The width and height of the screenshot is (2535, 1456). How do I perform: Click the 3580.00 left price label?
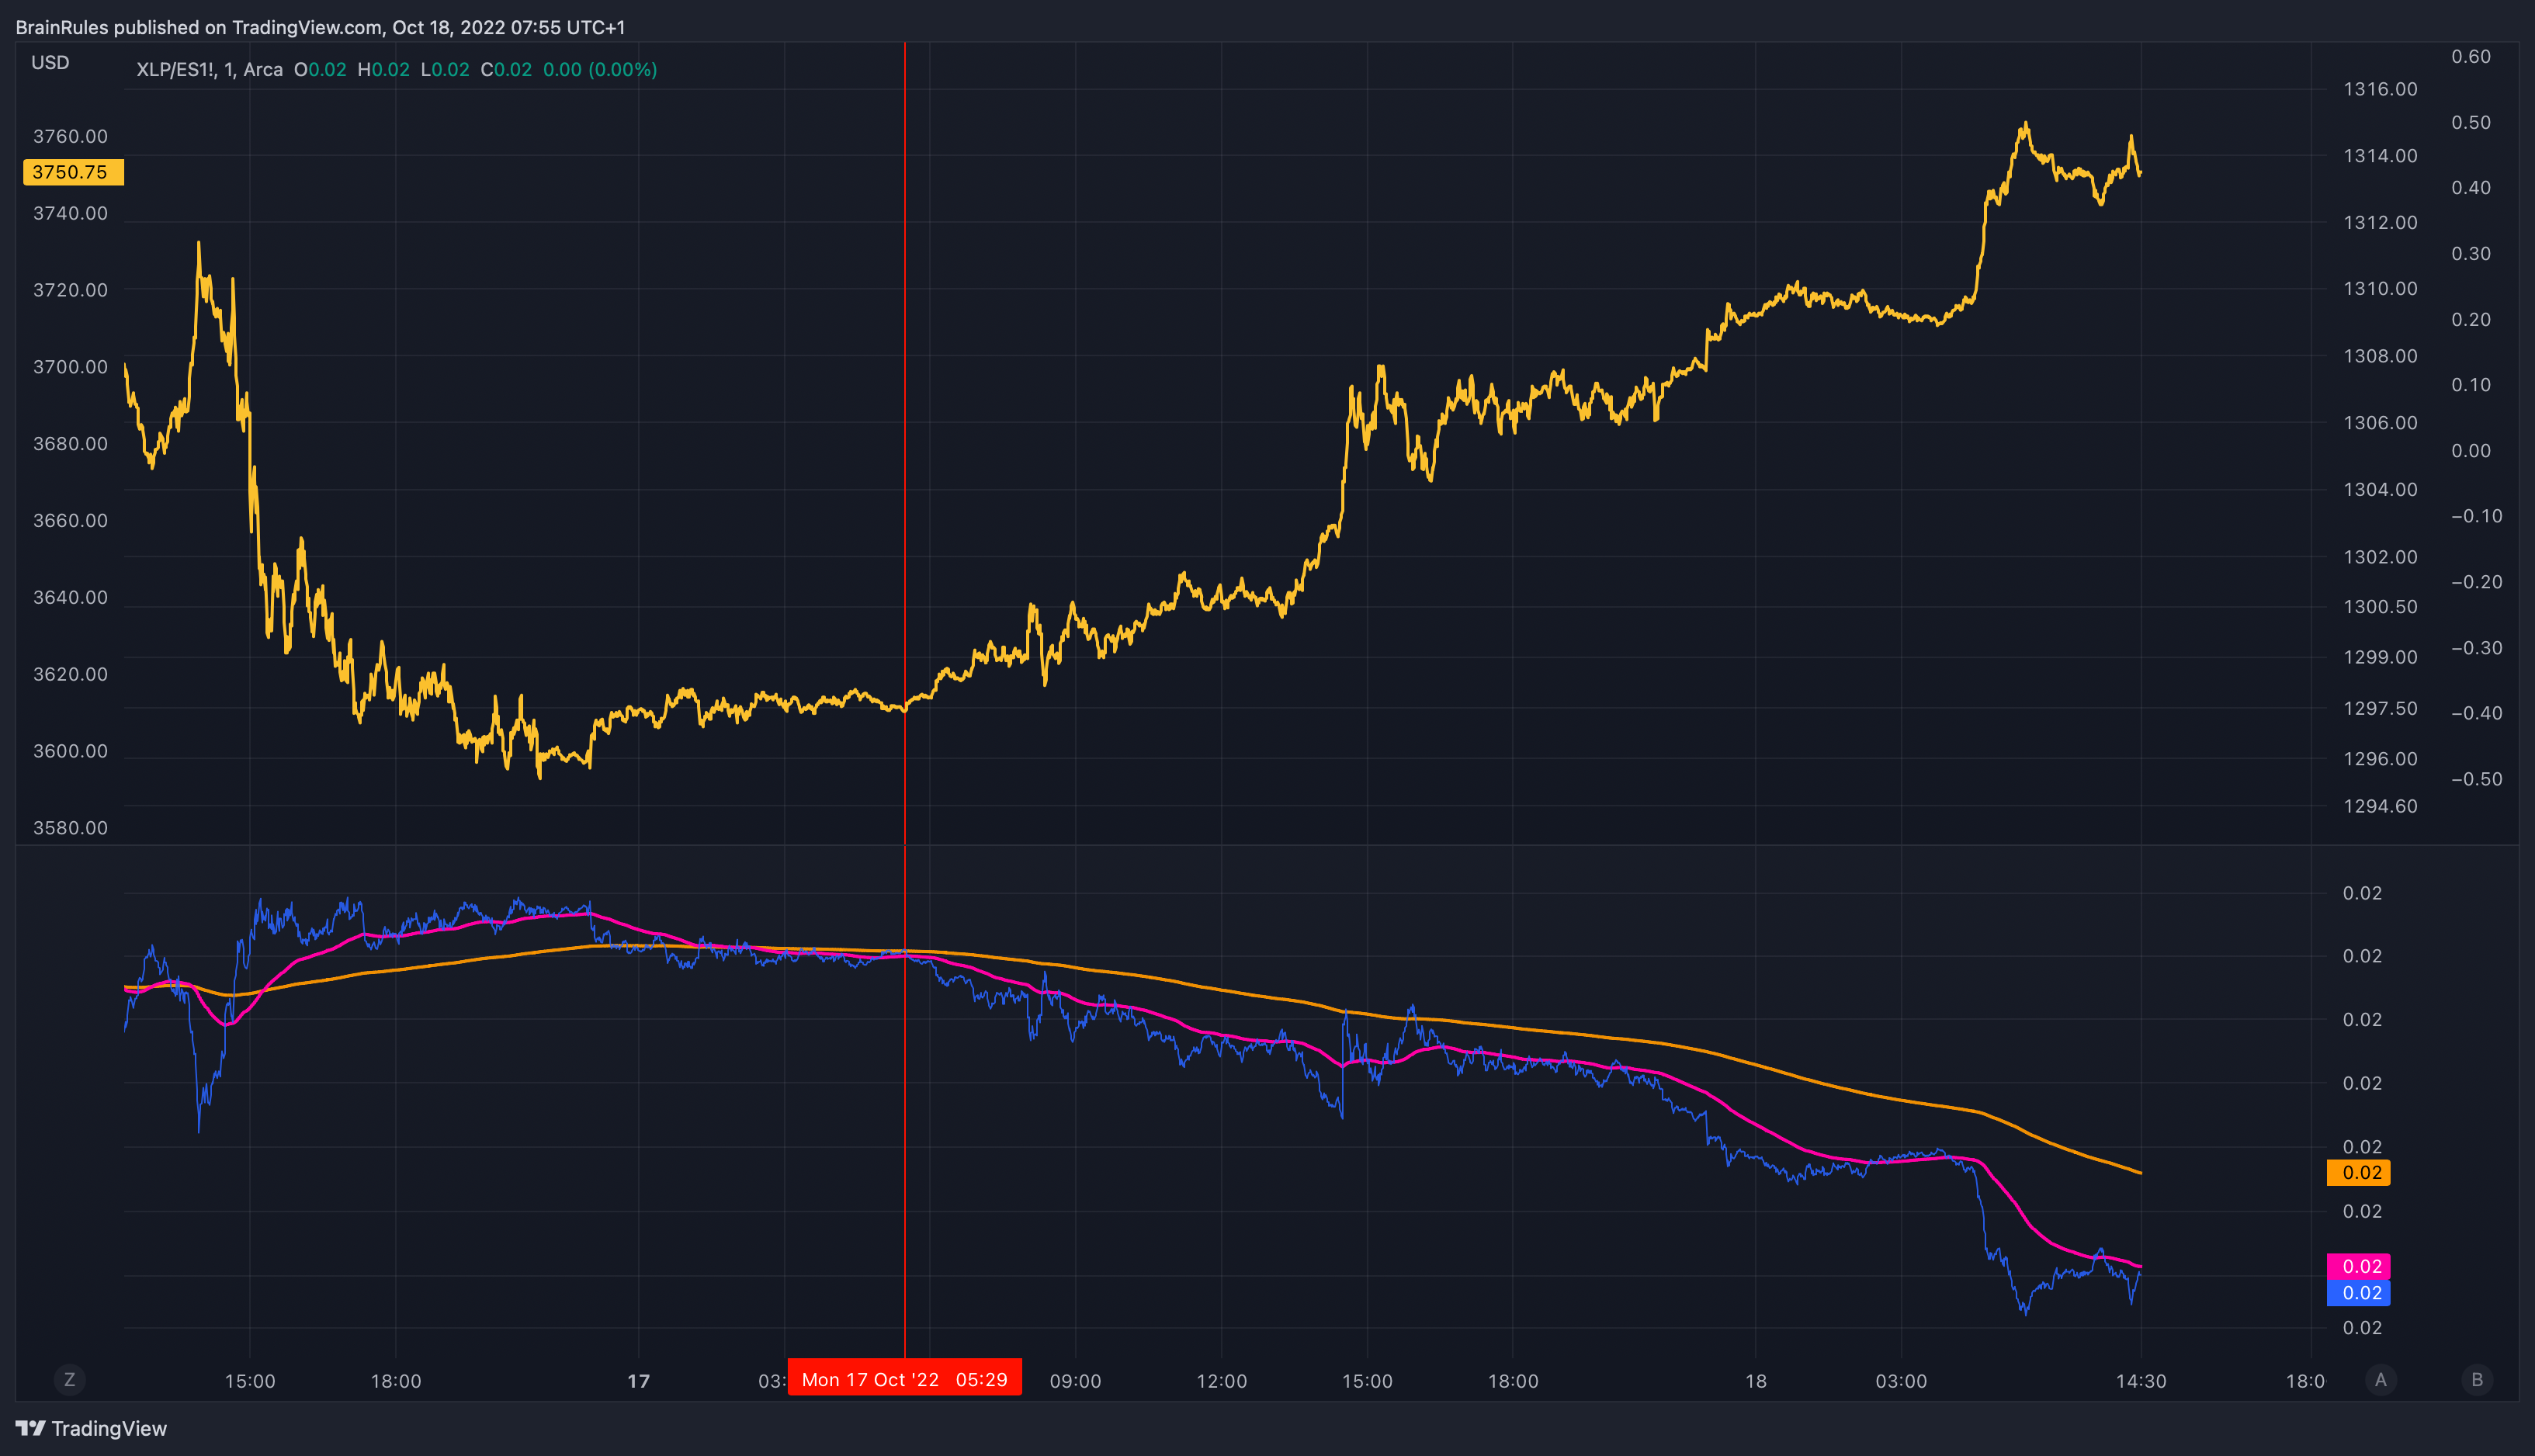70,828
